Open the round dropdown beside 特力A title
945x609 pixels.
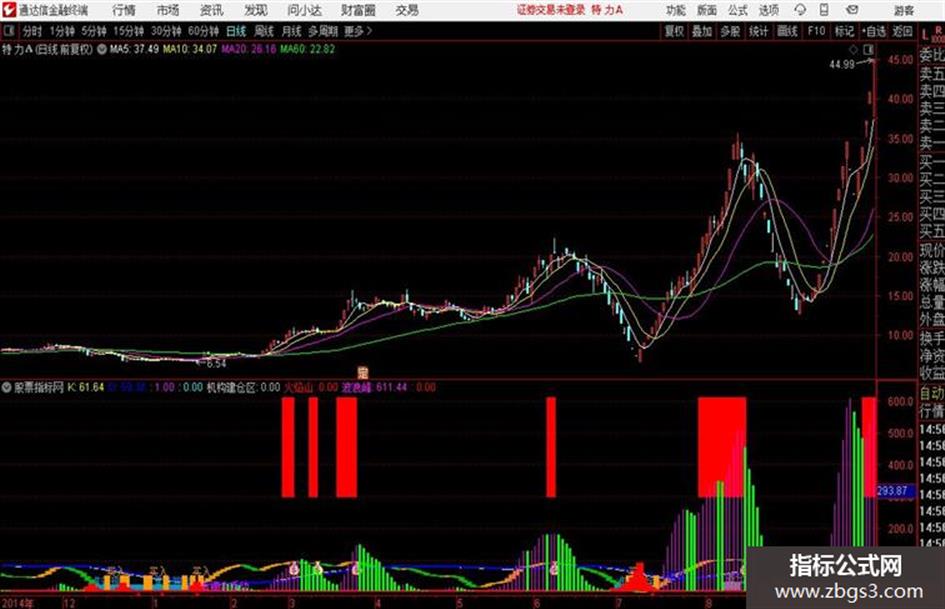102,49
